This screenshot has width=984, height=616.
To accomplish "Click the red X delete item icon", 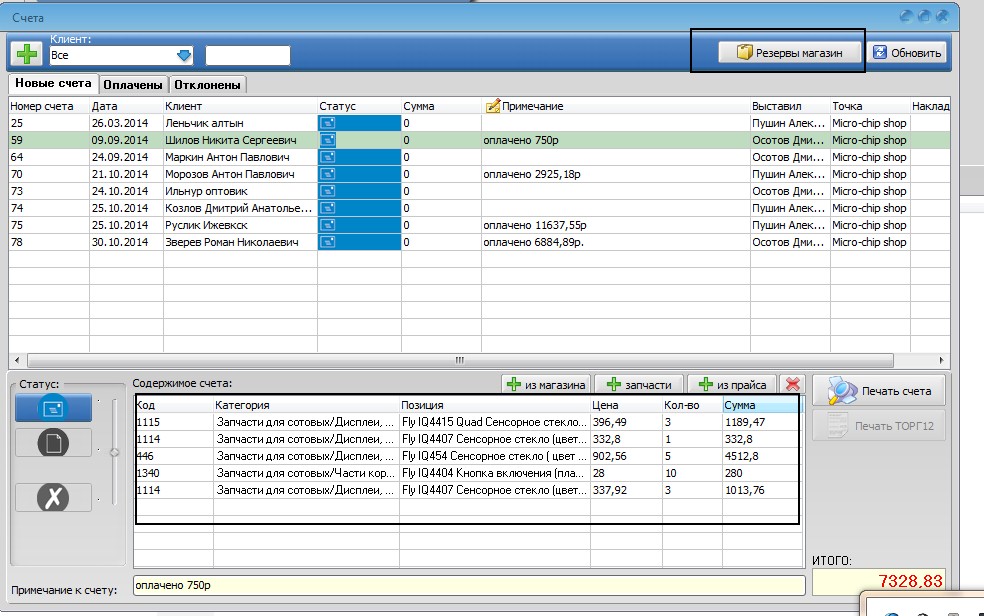I will click(793, 385).
